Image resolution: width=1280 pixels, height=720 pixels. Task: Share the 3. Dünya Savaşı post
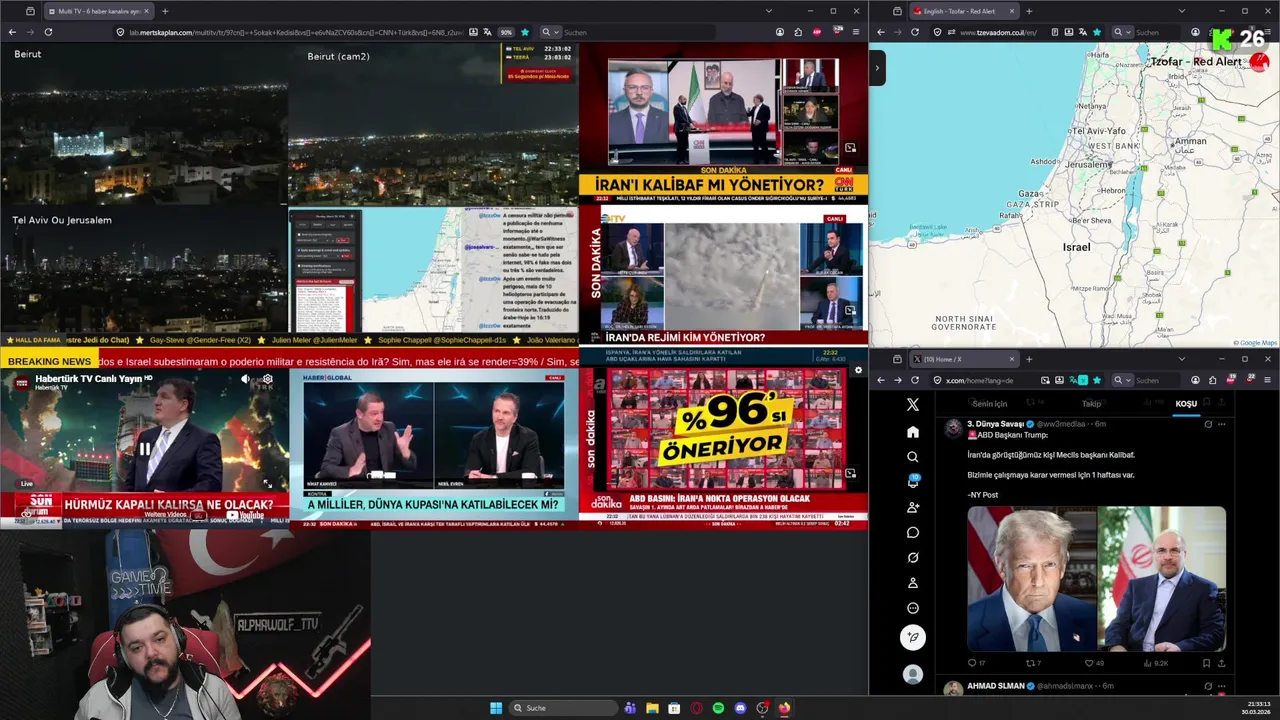tap(1221, 663)
